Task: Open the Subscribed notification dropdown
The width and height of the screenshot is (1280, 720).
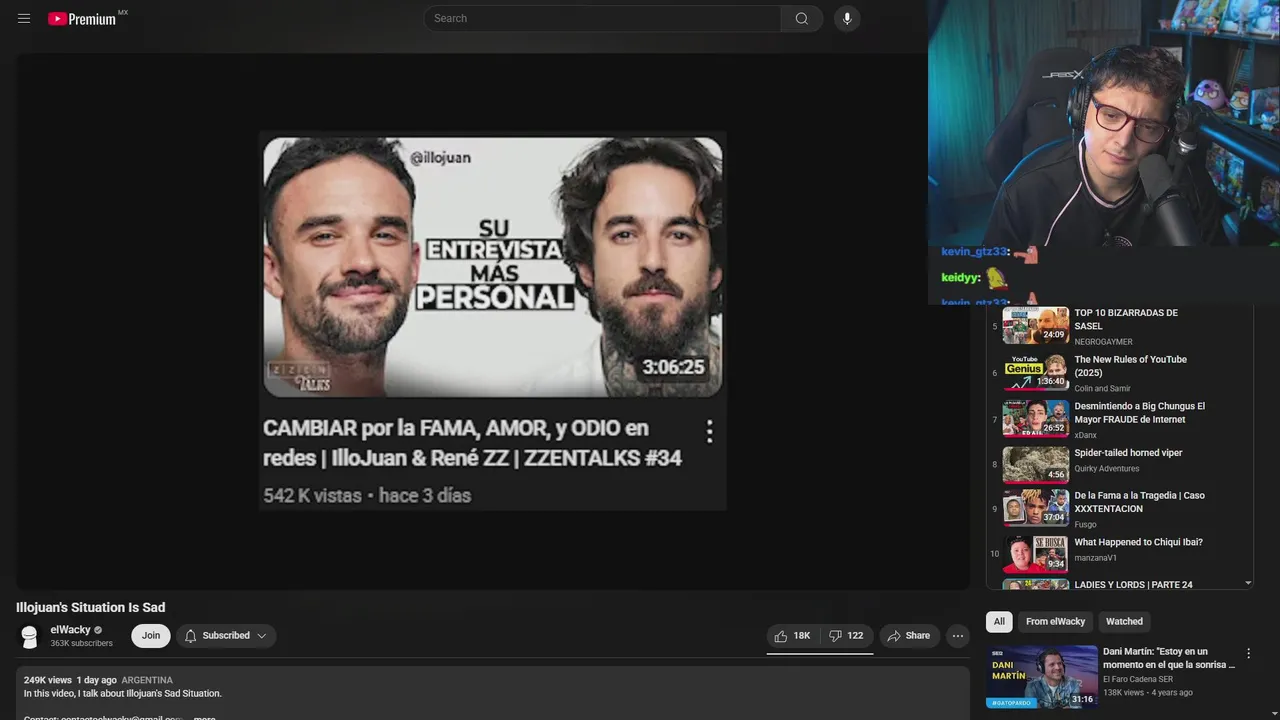Action: click(x=226, y=635)
